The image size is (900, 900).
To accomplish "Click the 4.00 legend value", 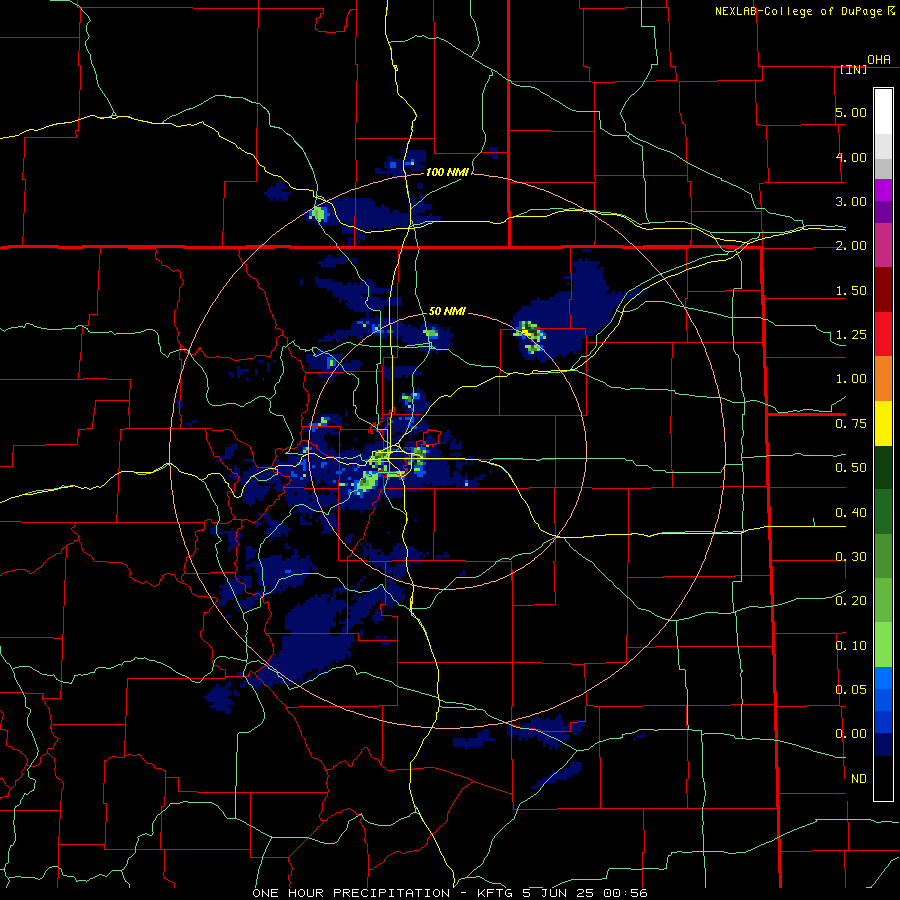I will coord(851,157).
